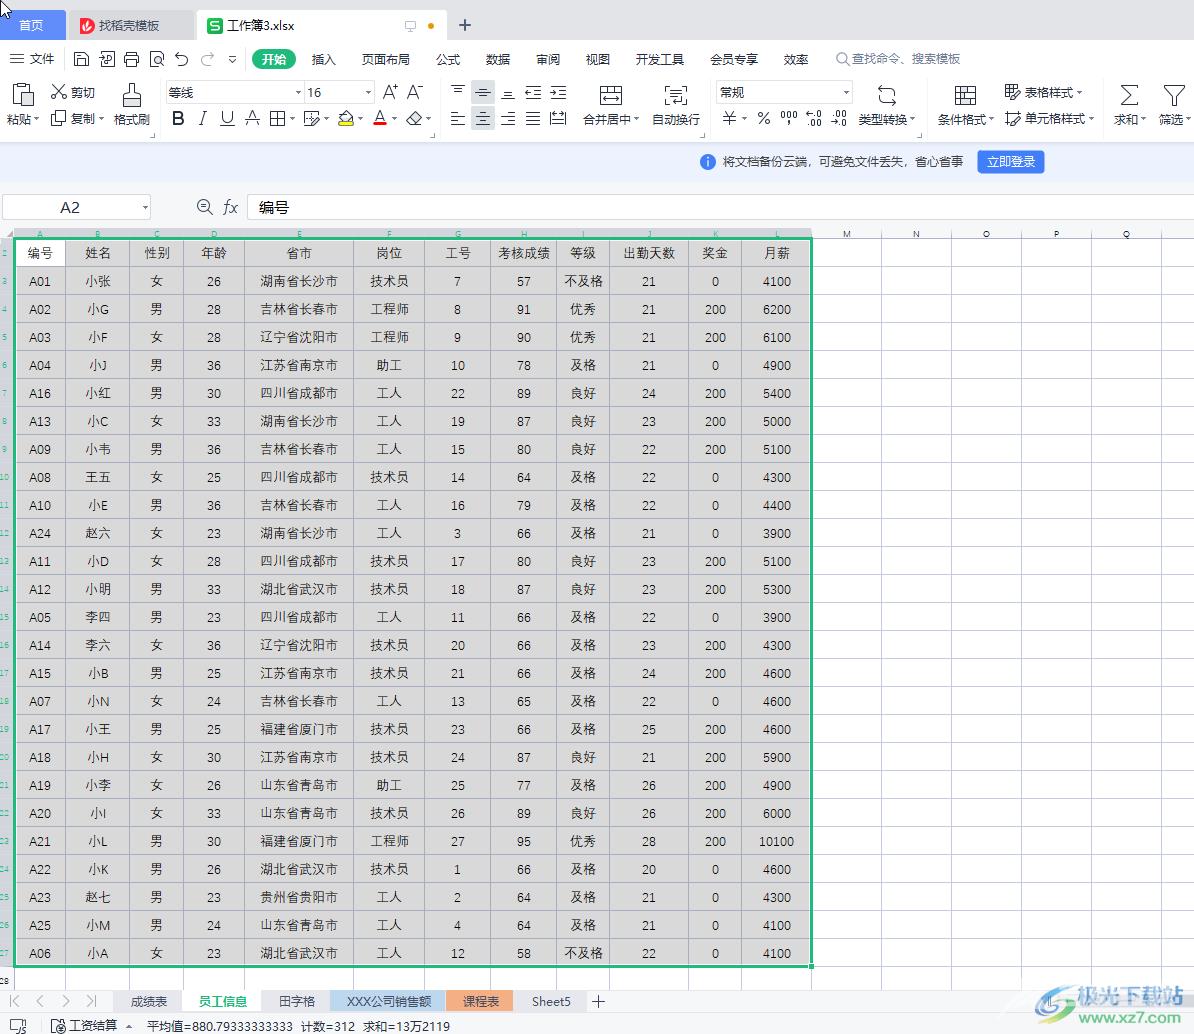Image resolution: width=1194 pixels, height=1034 pixels.
Task: Go to the 首页 home tab
Action: (x=31, y=25)
